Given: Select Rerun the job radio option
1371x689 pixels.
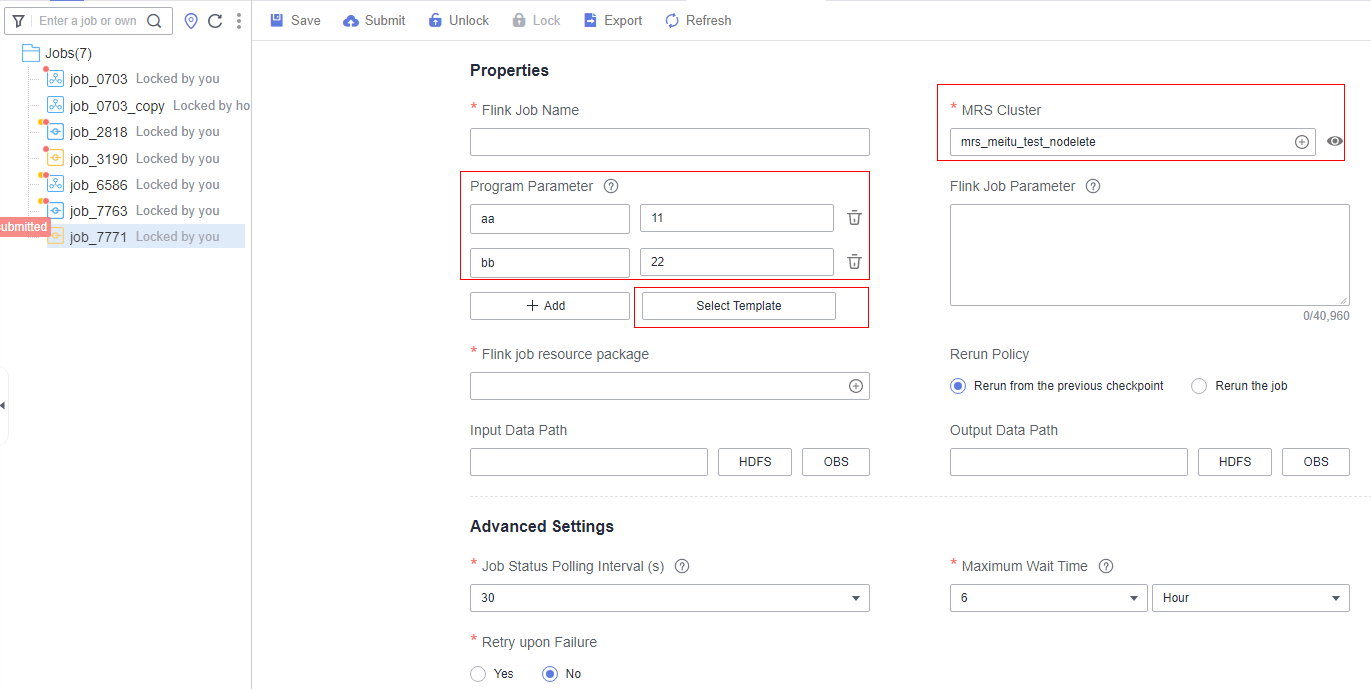Looking at the screenshot, I should pos(1199,386).
